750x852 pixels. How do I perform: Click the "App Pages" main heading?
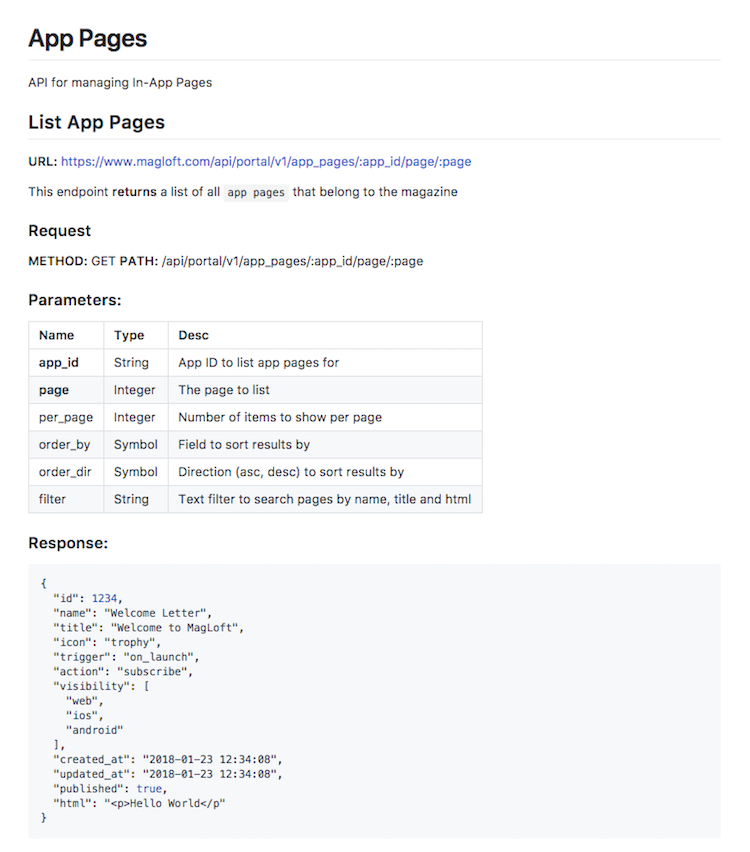coord(88,39)
